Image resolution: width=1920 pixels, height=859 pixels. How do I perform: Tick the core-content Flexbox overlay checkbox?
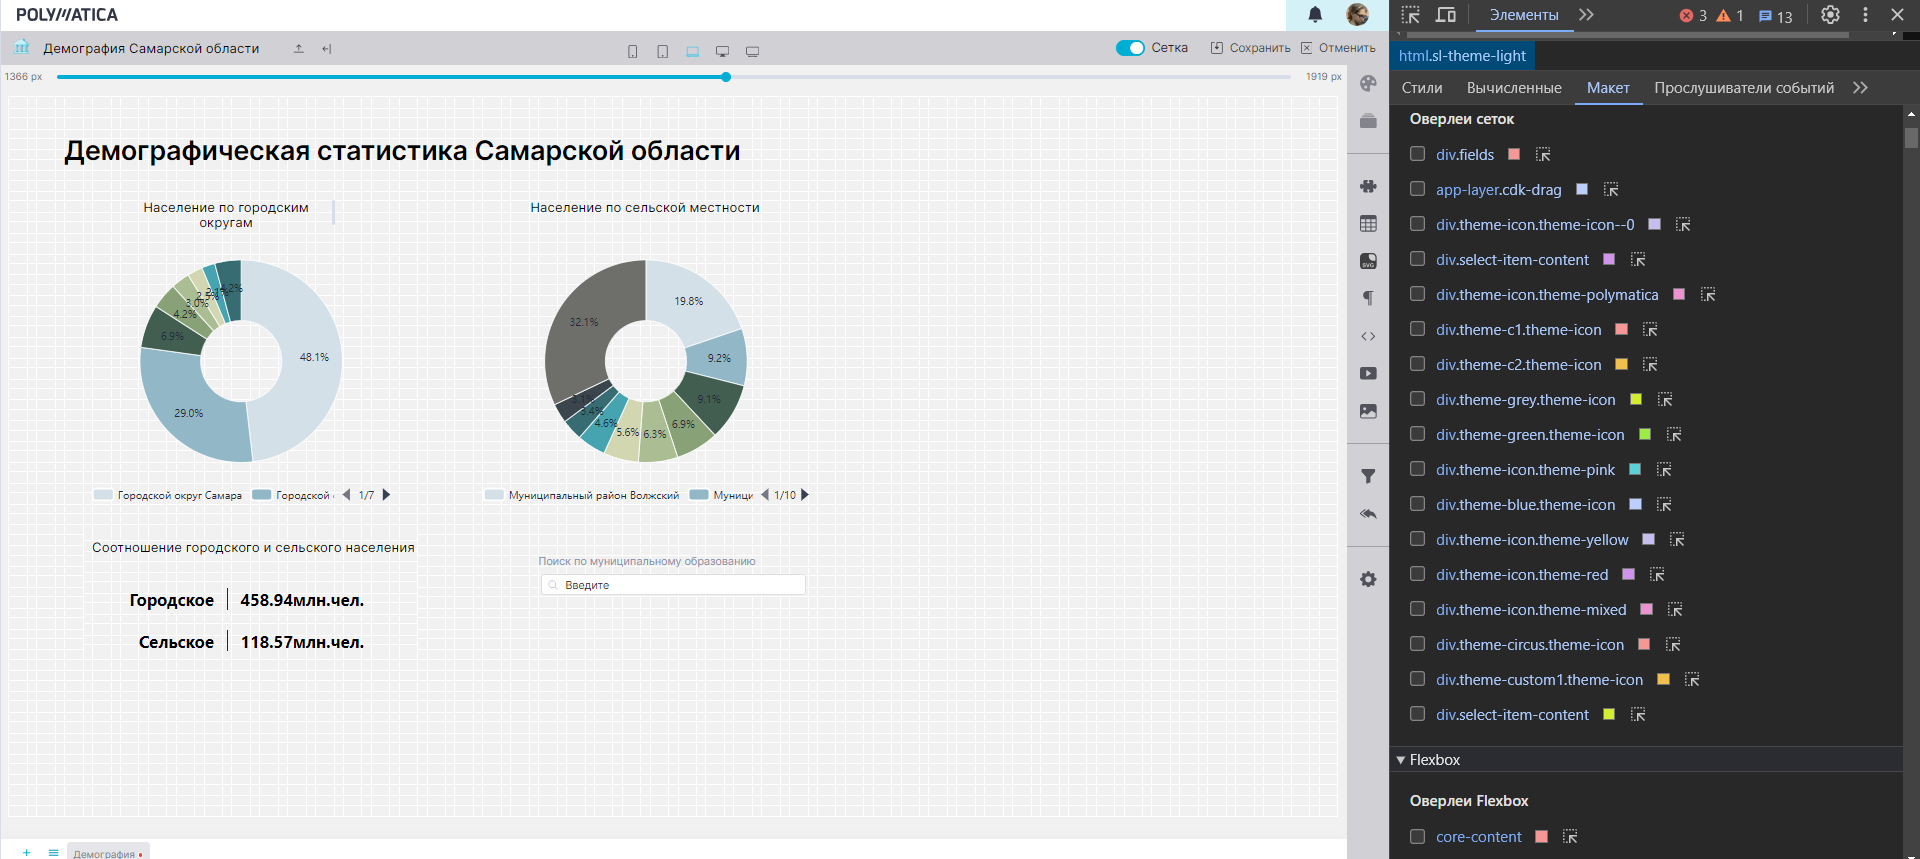(1417, 837)
